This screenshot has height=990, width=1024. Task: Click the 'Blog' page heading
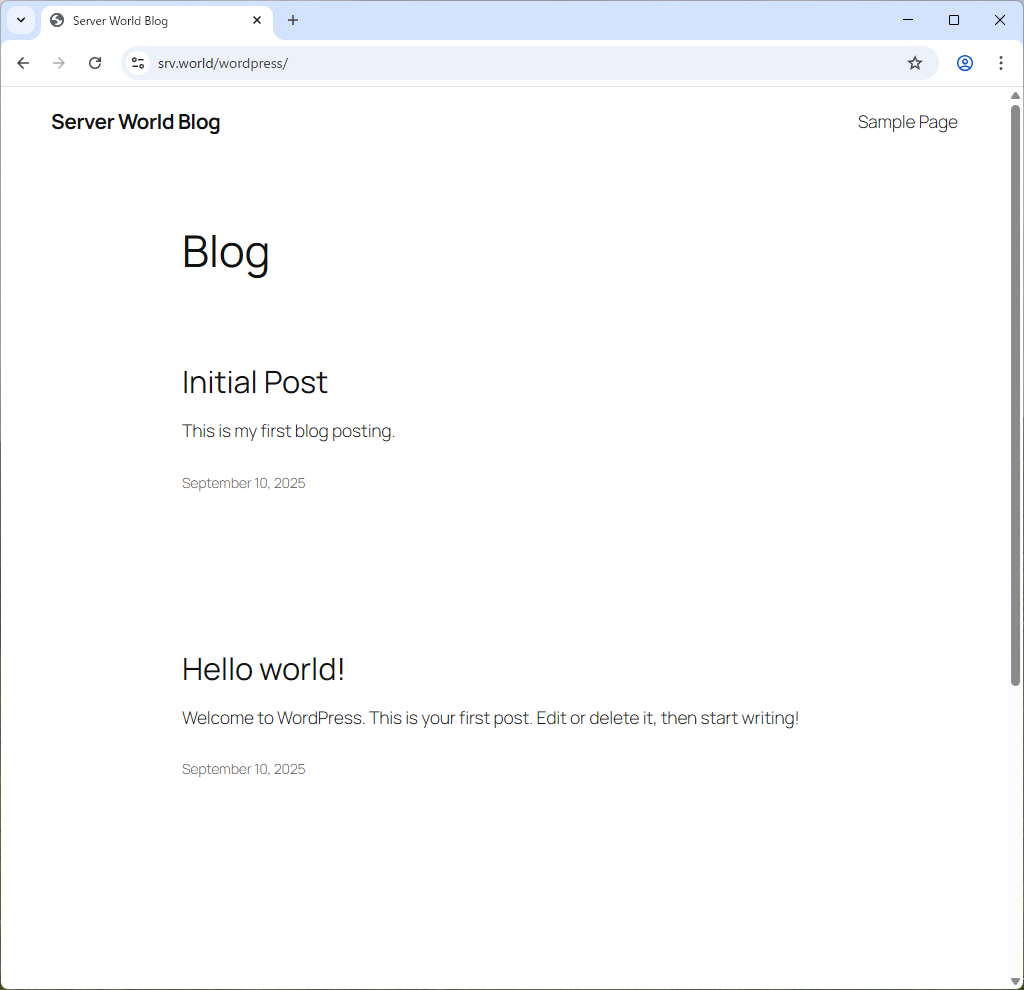(x=225, y=253)
